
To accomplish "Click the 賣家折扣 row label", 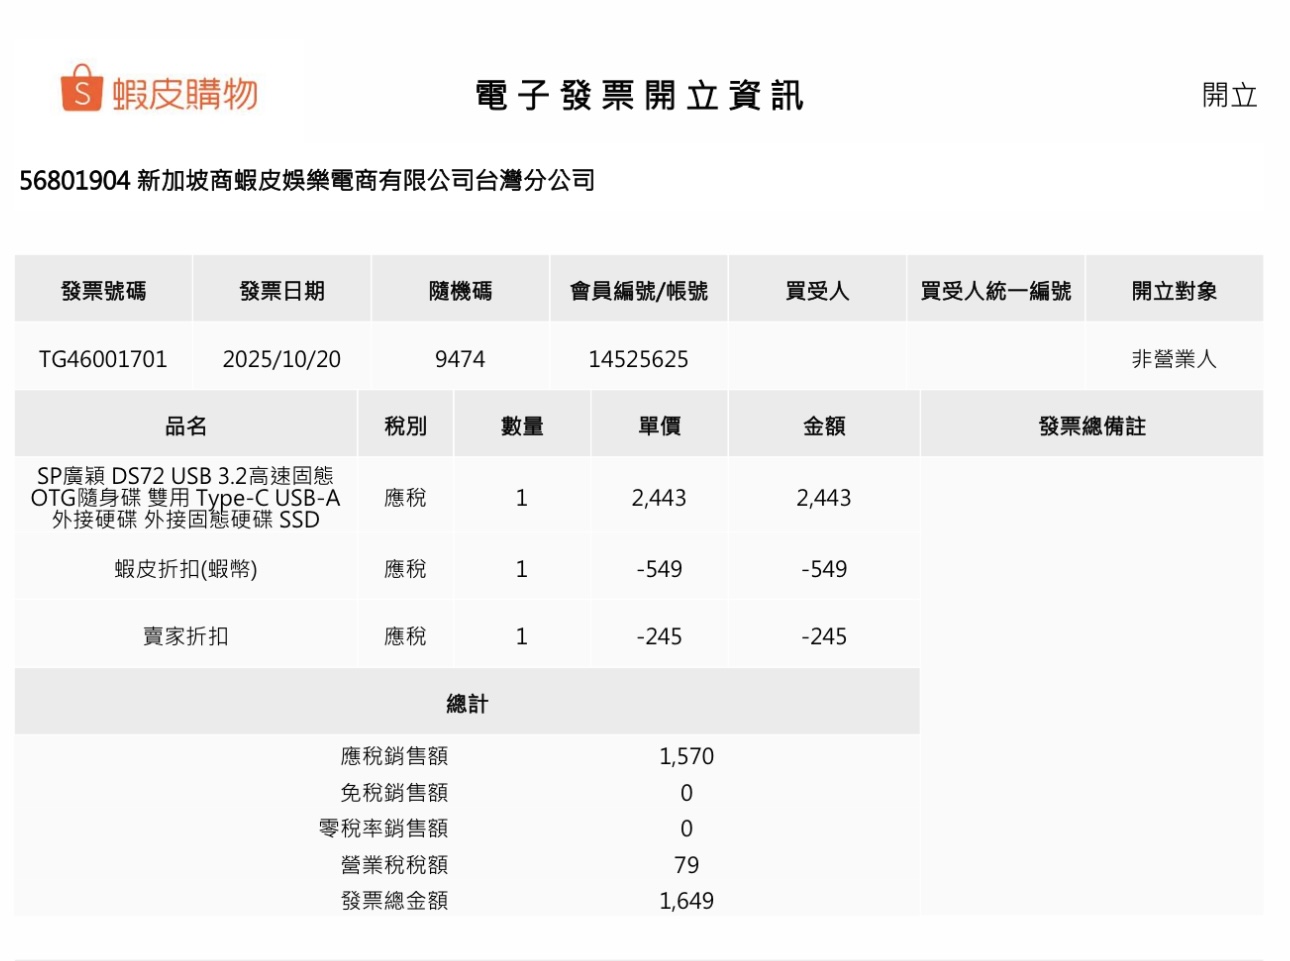I will pos(185,636).
